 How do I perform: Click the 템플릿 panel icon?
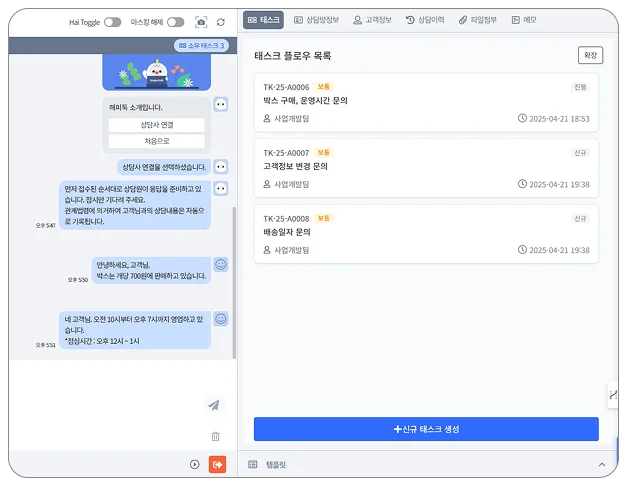(252, 464)
